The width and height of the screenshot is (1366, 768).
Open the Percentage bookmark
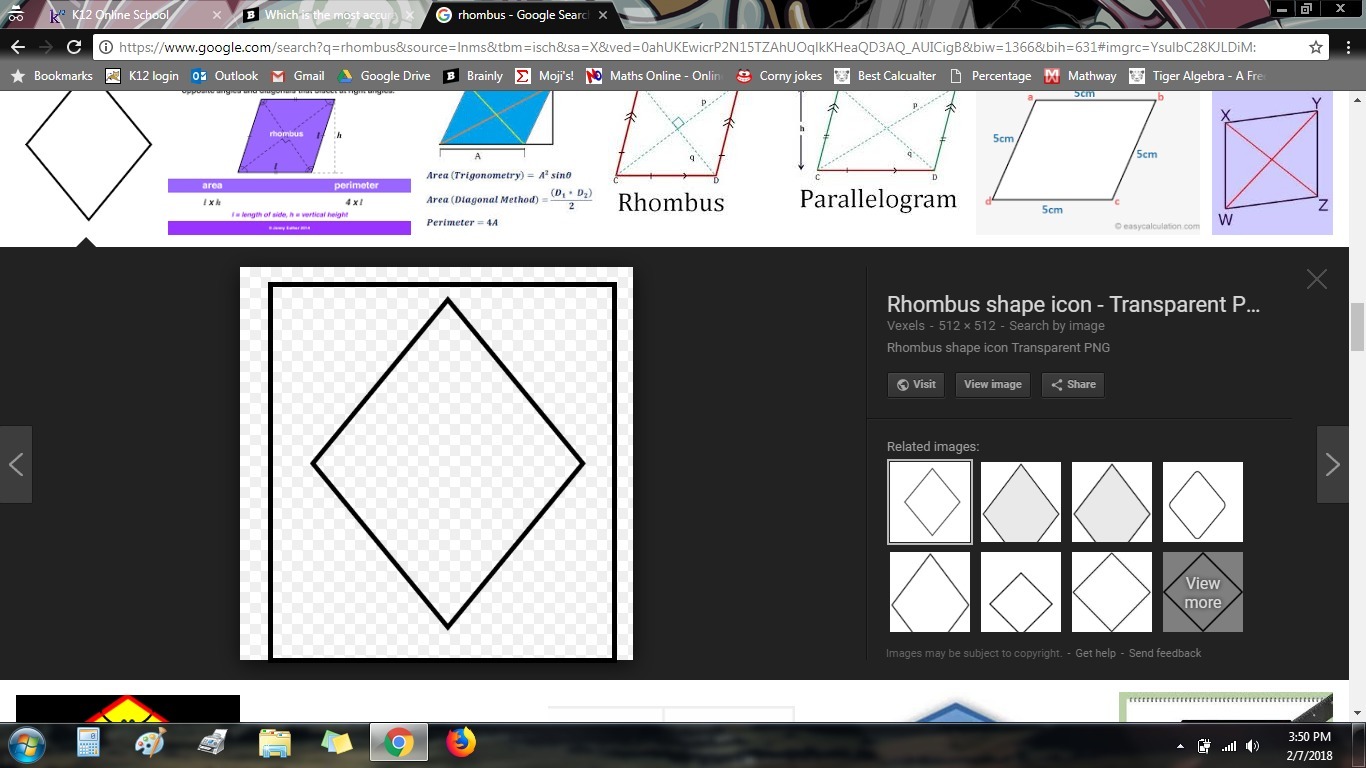(990, 76)
